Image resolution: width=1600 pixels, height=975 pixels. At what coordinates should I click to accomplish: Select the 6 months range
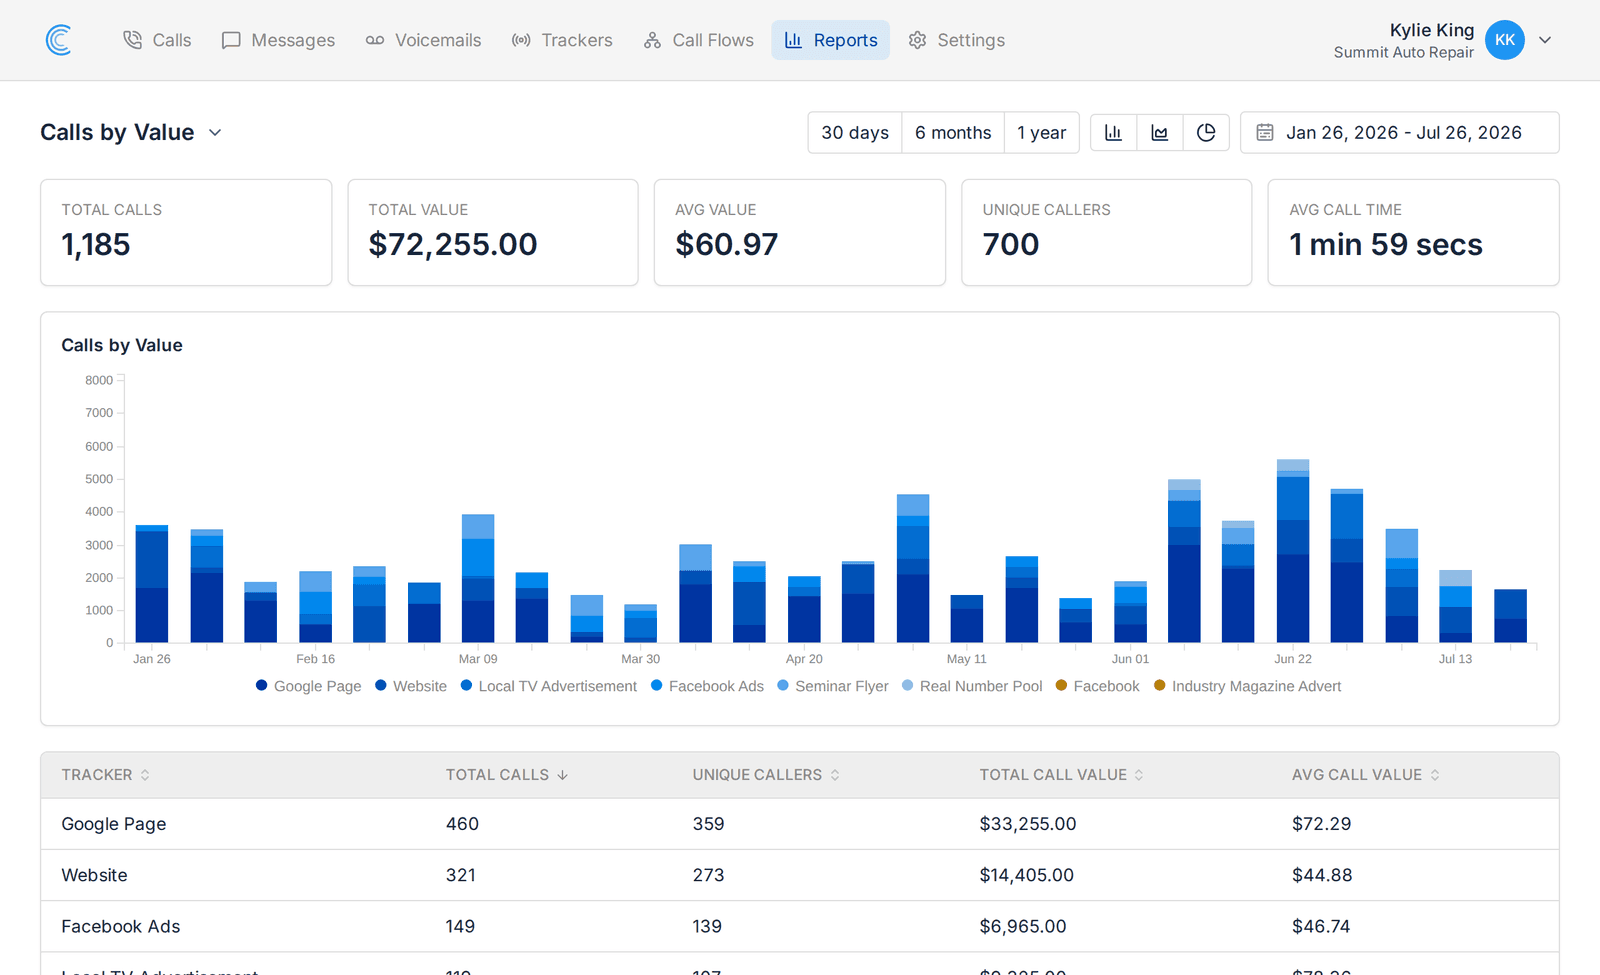click(x=953, y=132)
